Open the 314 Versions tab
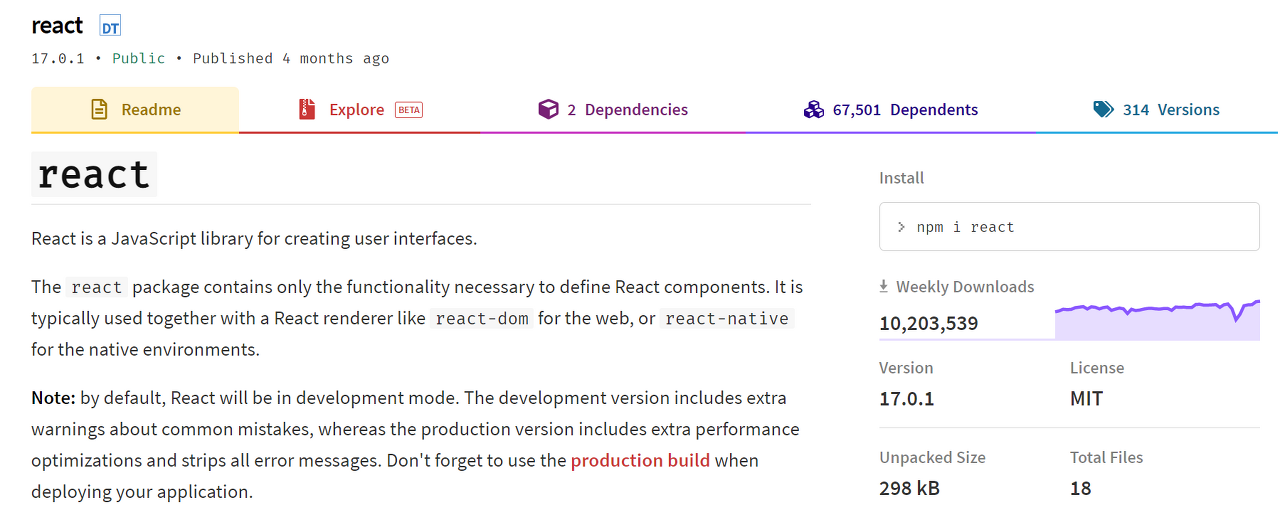This screenshot has height=510, width=1280. (x=1157, y=110)
